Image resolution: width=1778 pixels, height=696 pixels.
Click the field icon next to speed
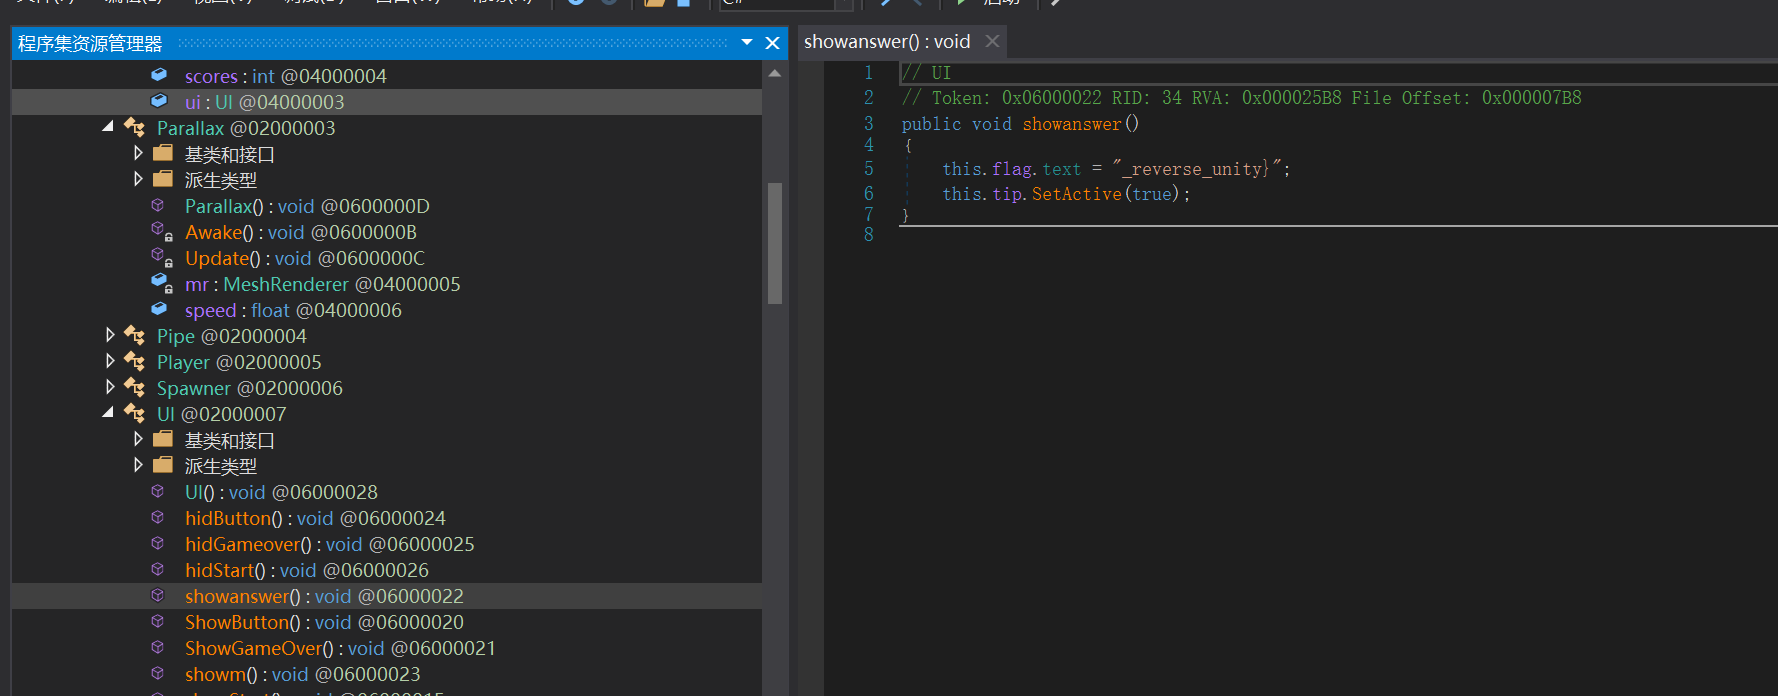click(x=159, y=310)
